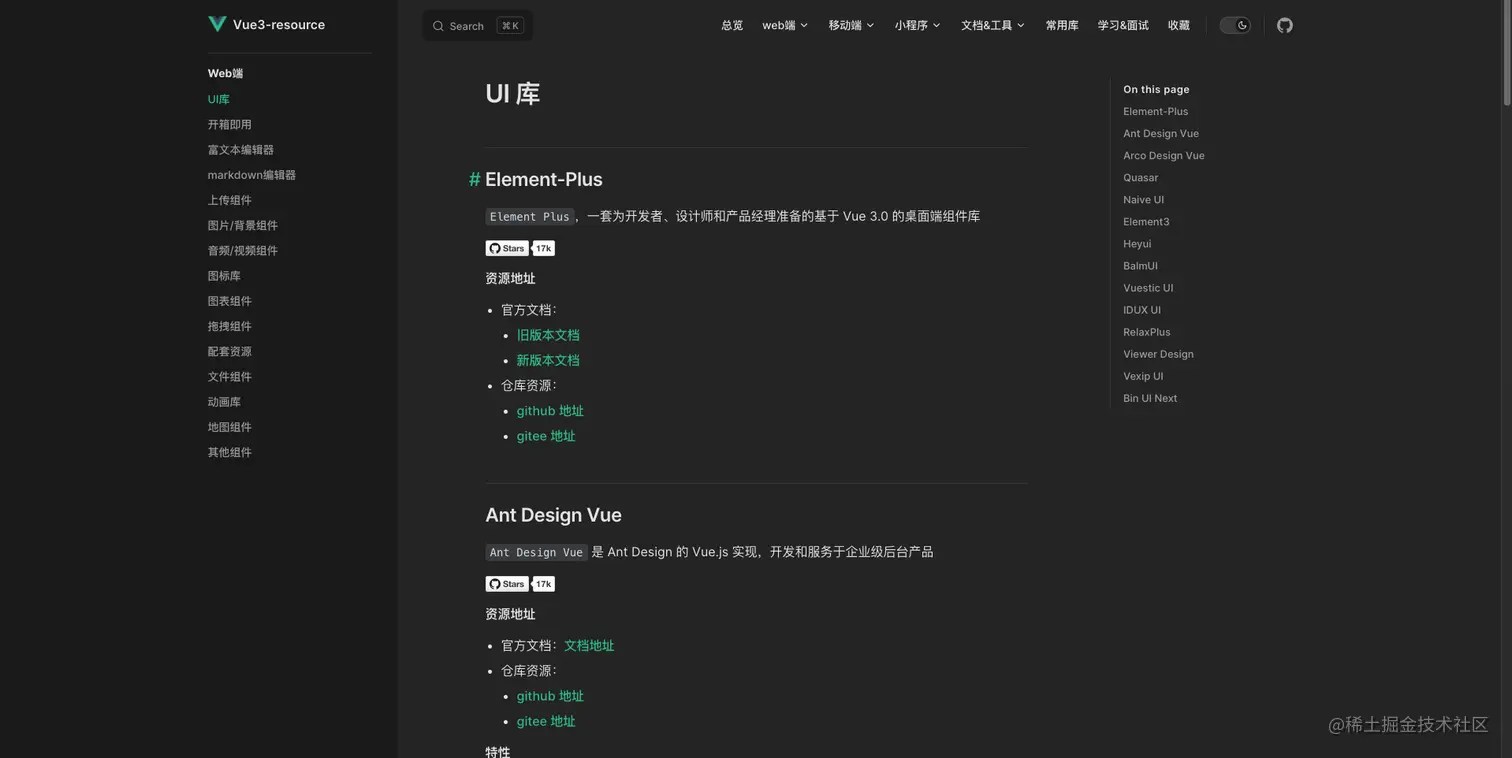Open the 旧版本文档 link
The image size is (1512, 758).
[x=548, y=335]
